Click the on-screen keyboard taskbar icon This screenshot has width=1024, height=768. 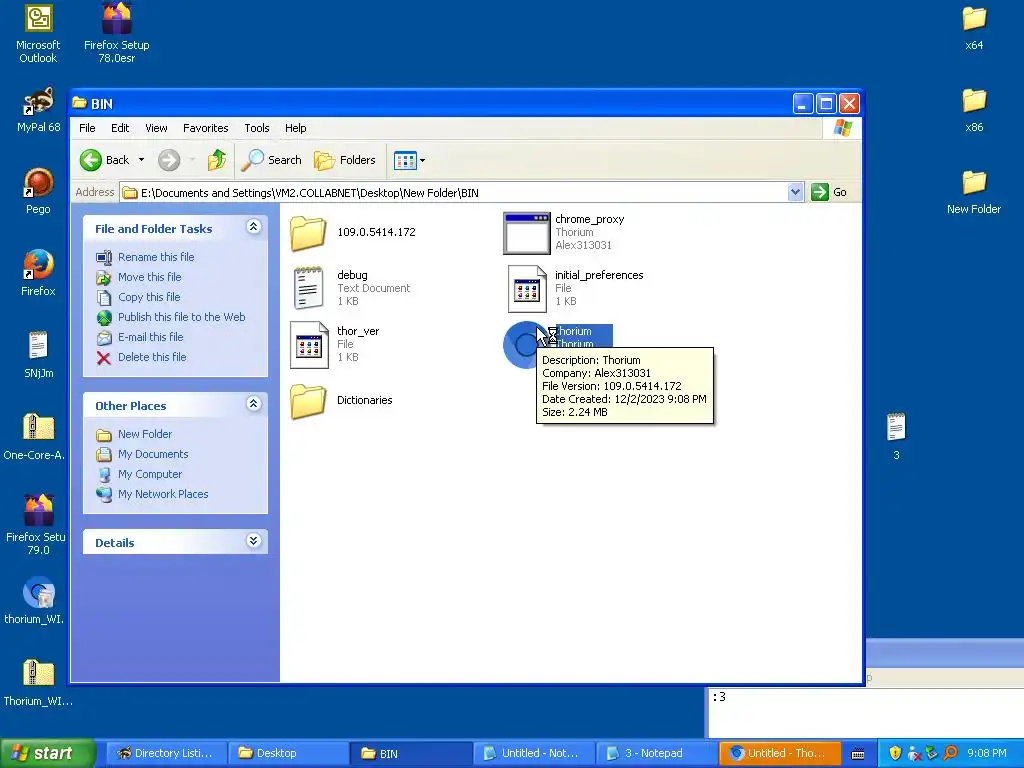point(858,754)
